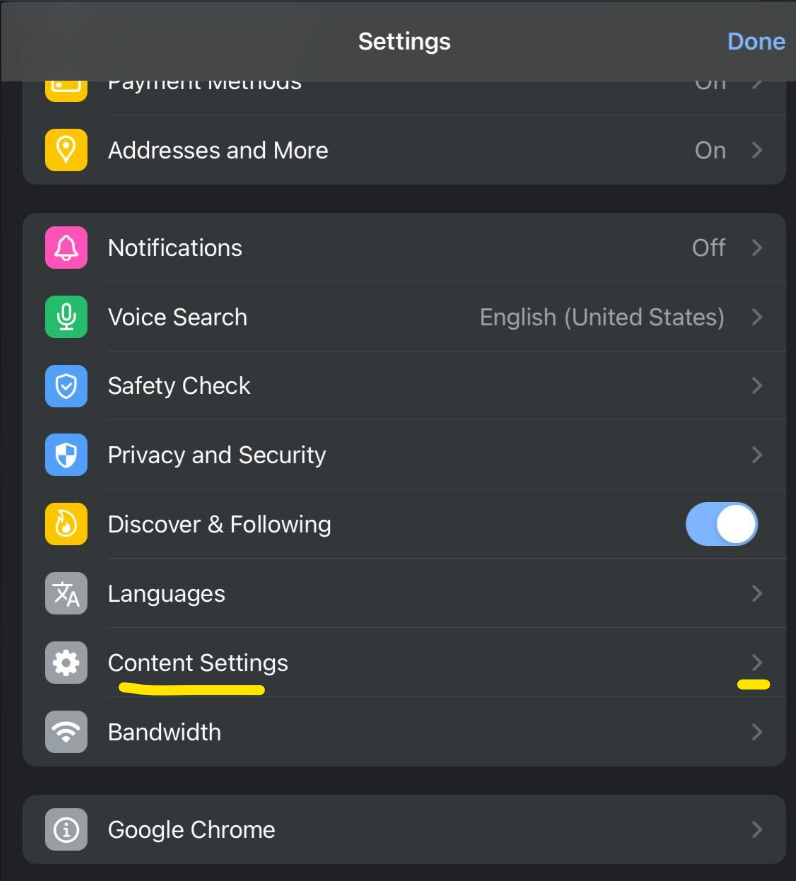The width and height of the screenshot is (796, 881).
Task: Tap the Addresses and More location pin icon
Action: click(x=66, y=150)
